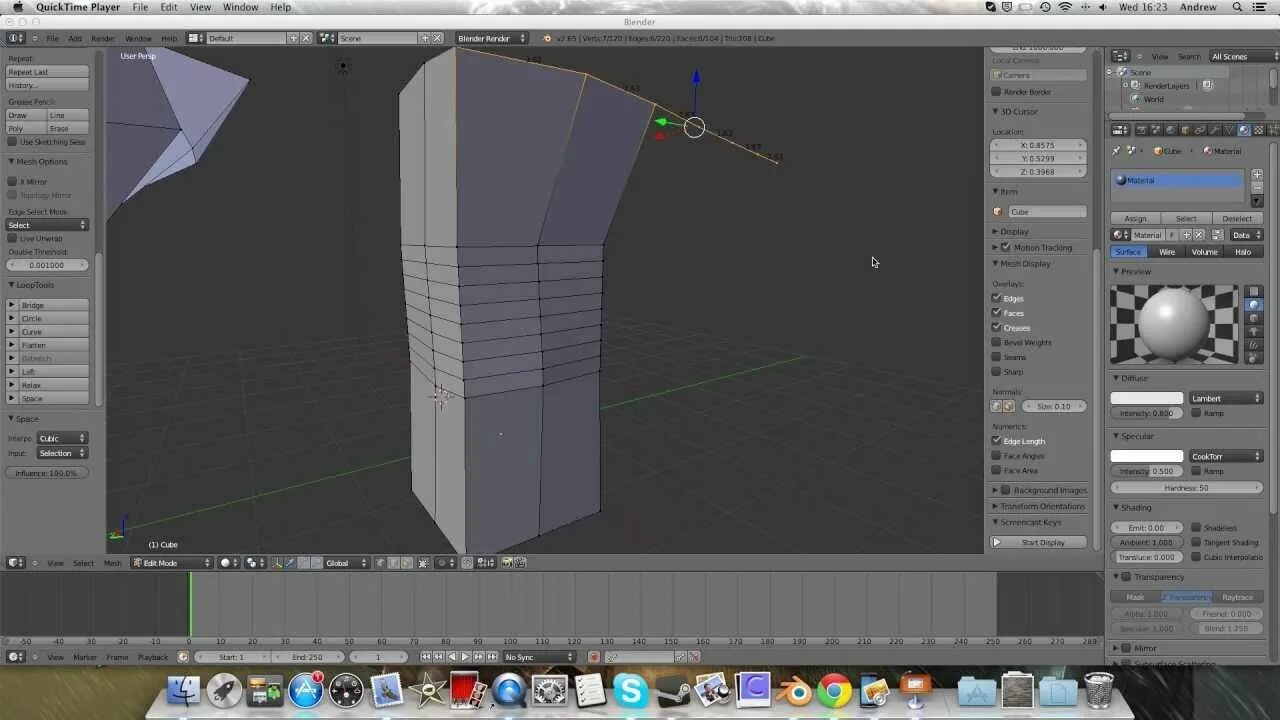The width and height of the screenshot is (1280, 720).
Task: Click the LoopTools Bridge button
Action: (x=48, y=305)
